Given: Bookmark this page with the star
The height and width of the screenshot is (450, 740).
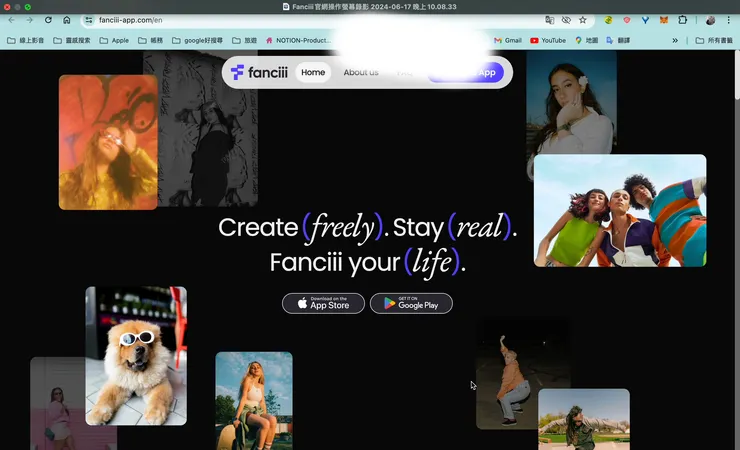Looking at the screenshot, I should point(583,20).
